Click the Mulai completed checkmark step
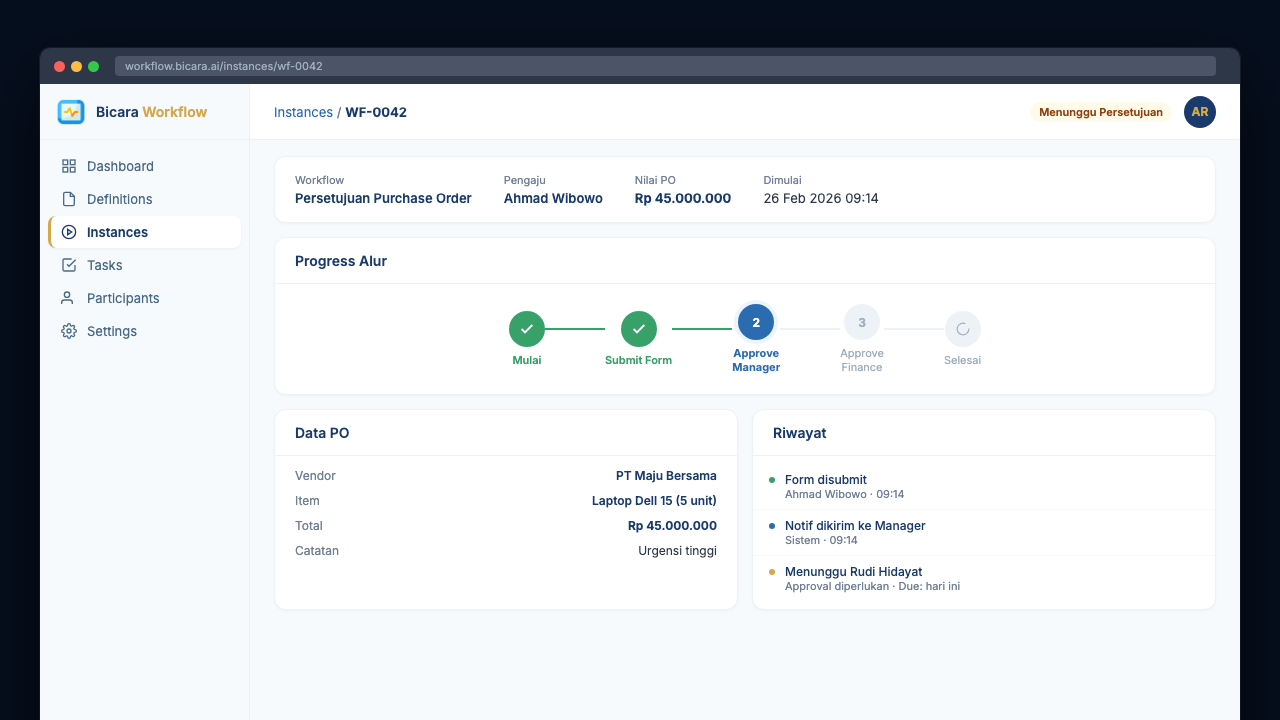Screen dimensions: 1280x720 pyautogui.click(x=526, y=328)
